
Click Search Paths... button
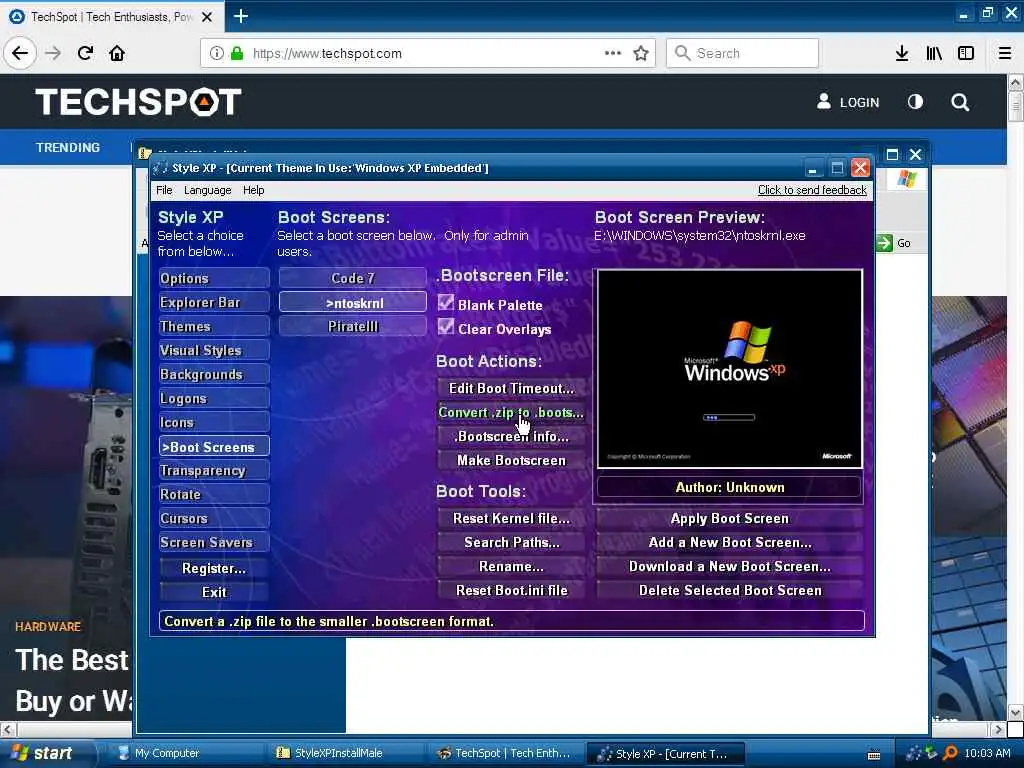coord(511,542)
